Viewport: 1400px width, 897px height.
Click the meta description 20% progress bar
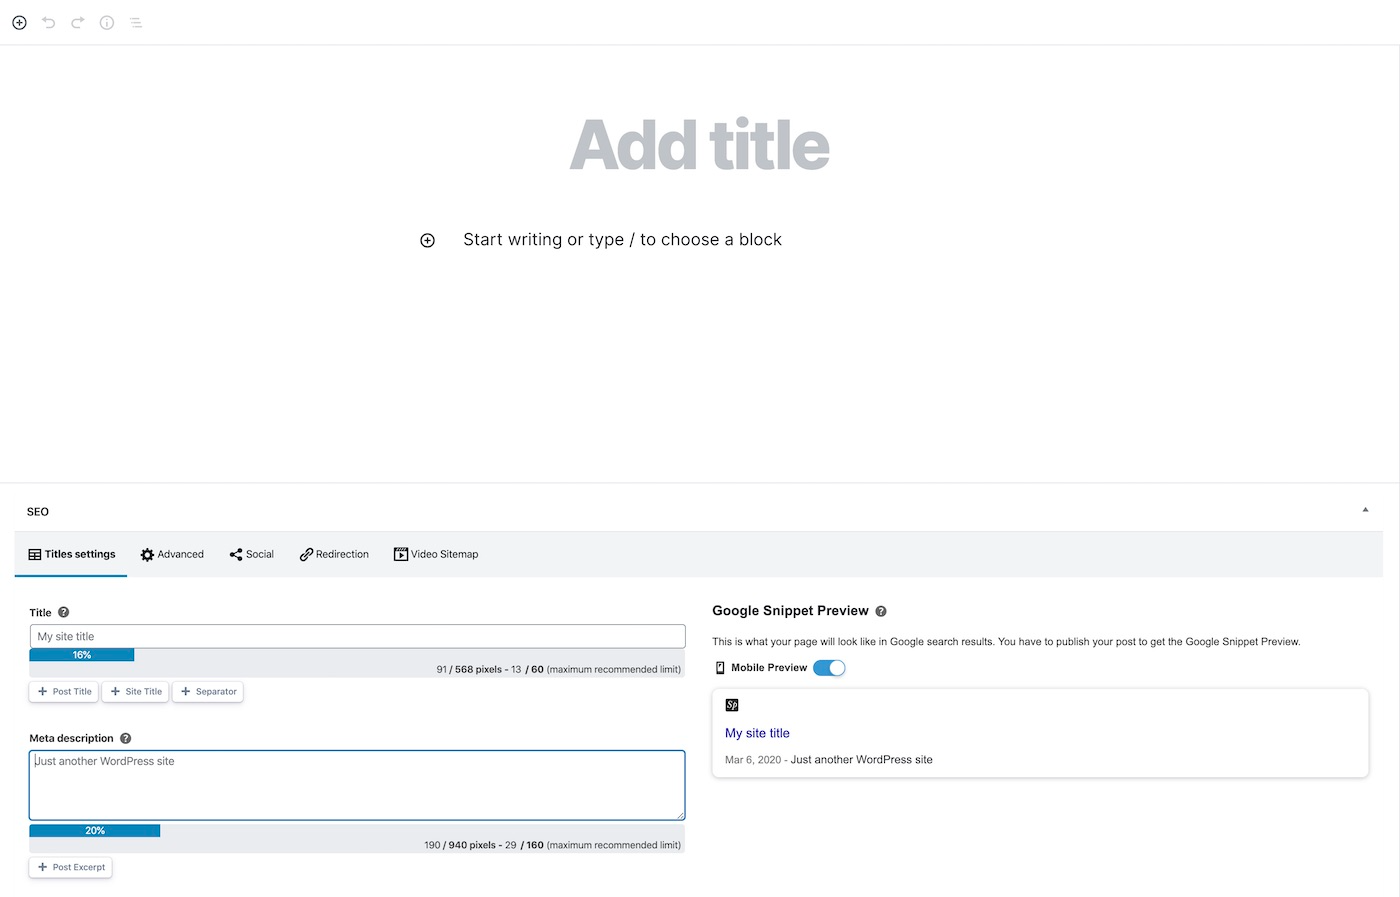click(x=95, y=830)
